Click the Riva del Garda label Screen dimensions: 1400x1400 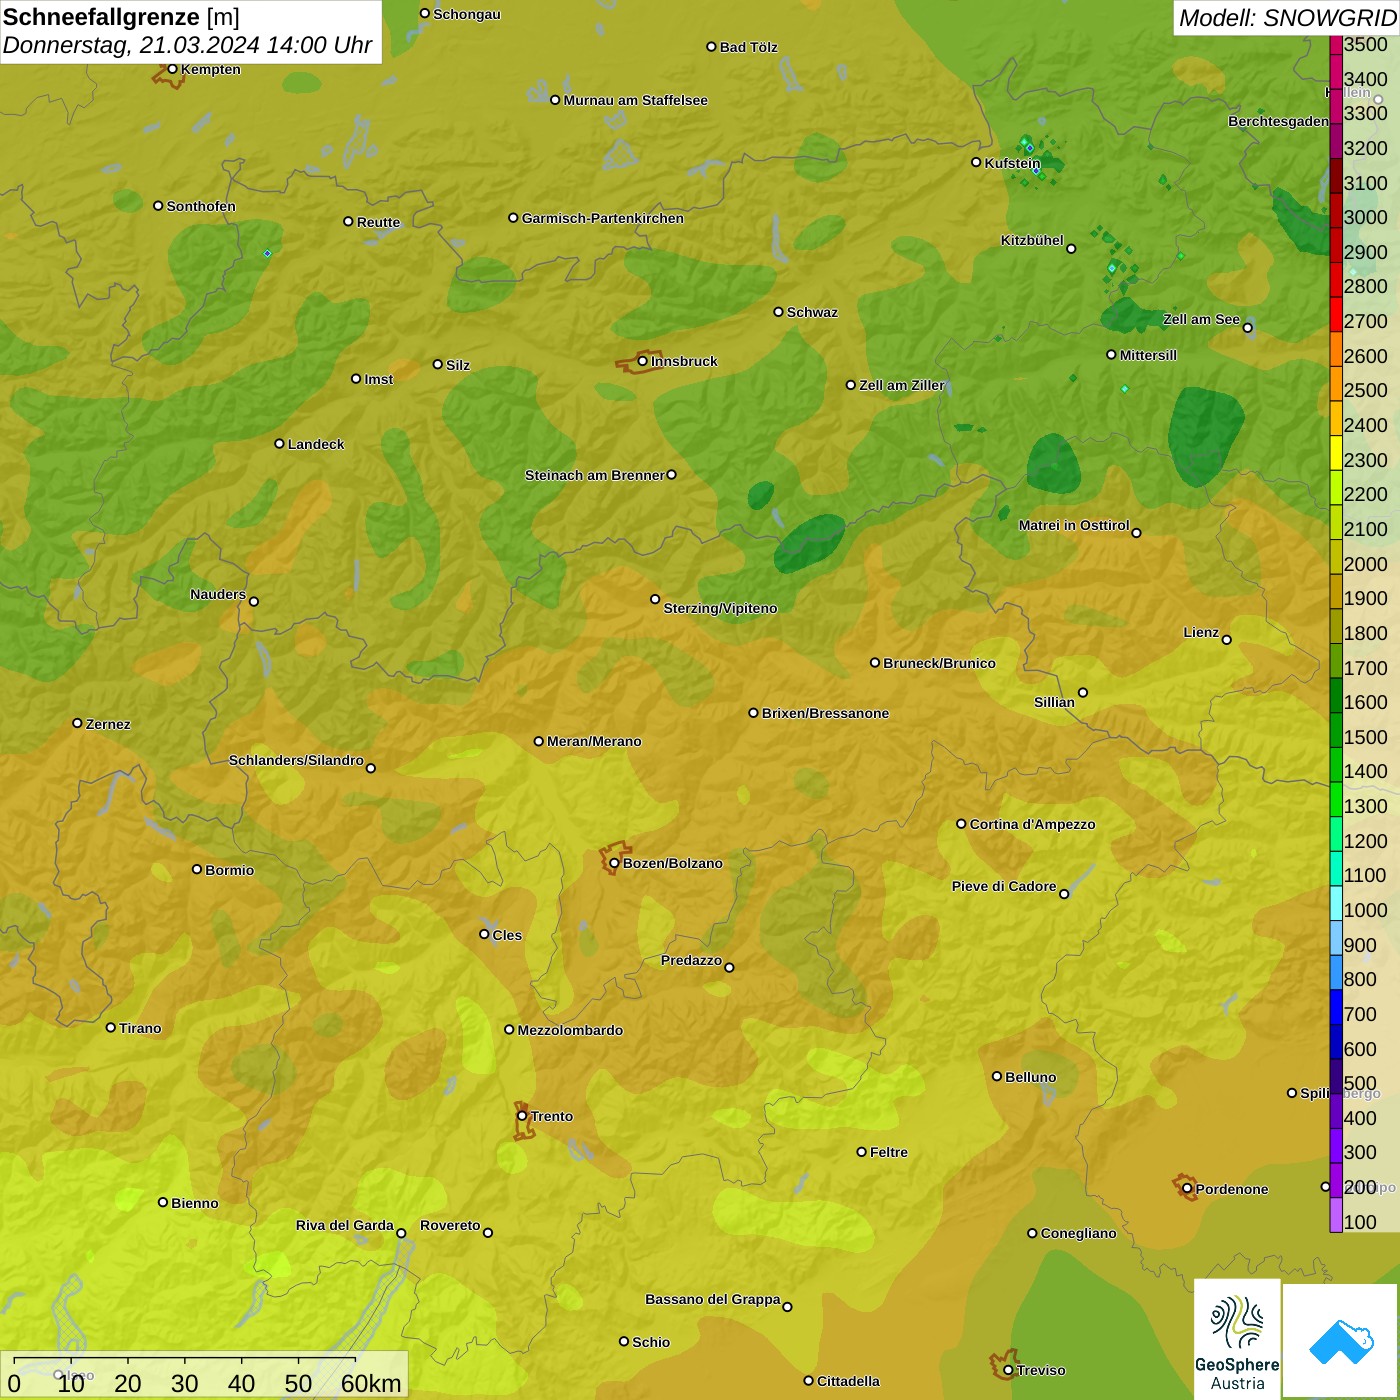pos(344,1225)
